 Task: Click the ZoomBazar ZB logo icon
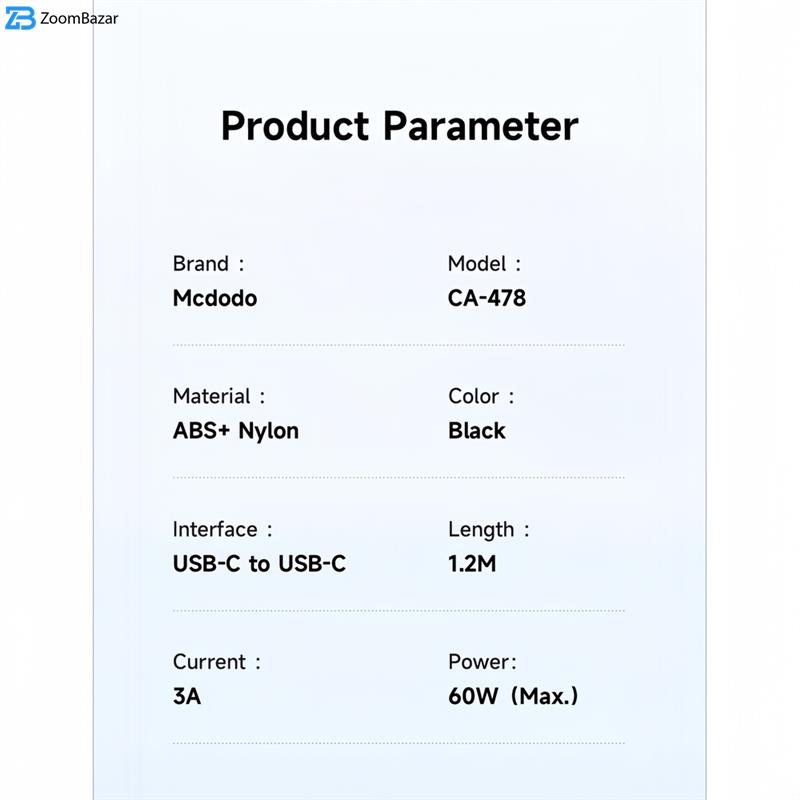20,18
